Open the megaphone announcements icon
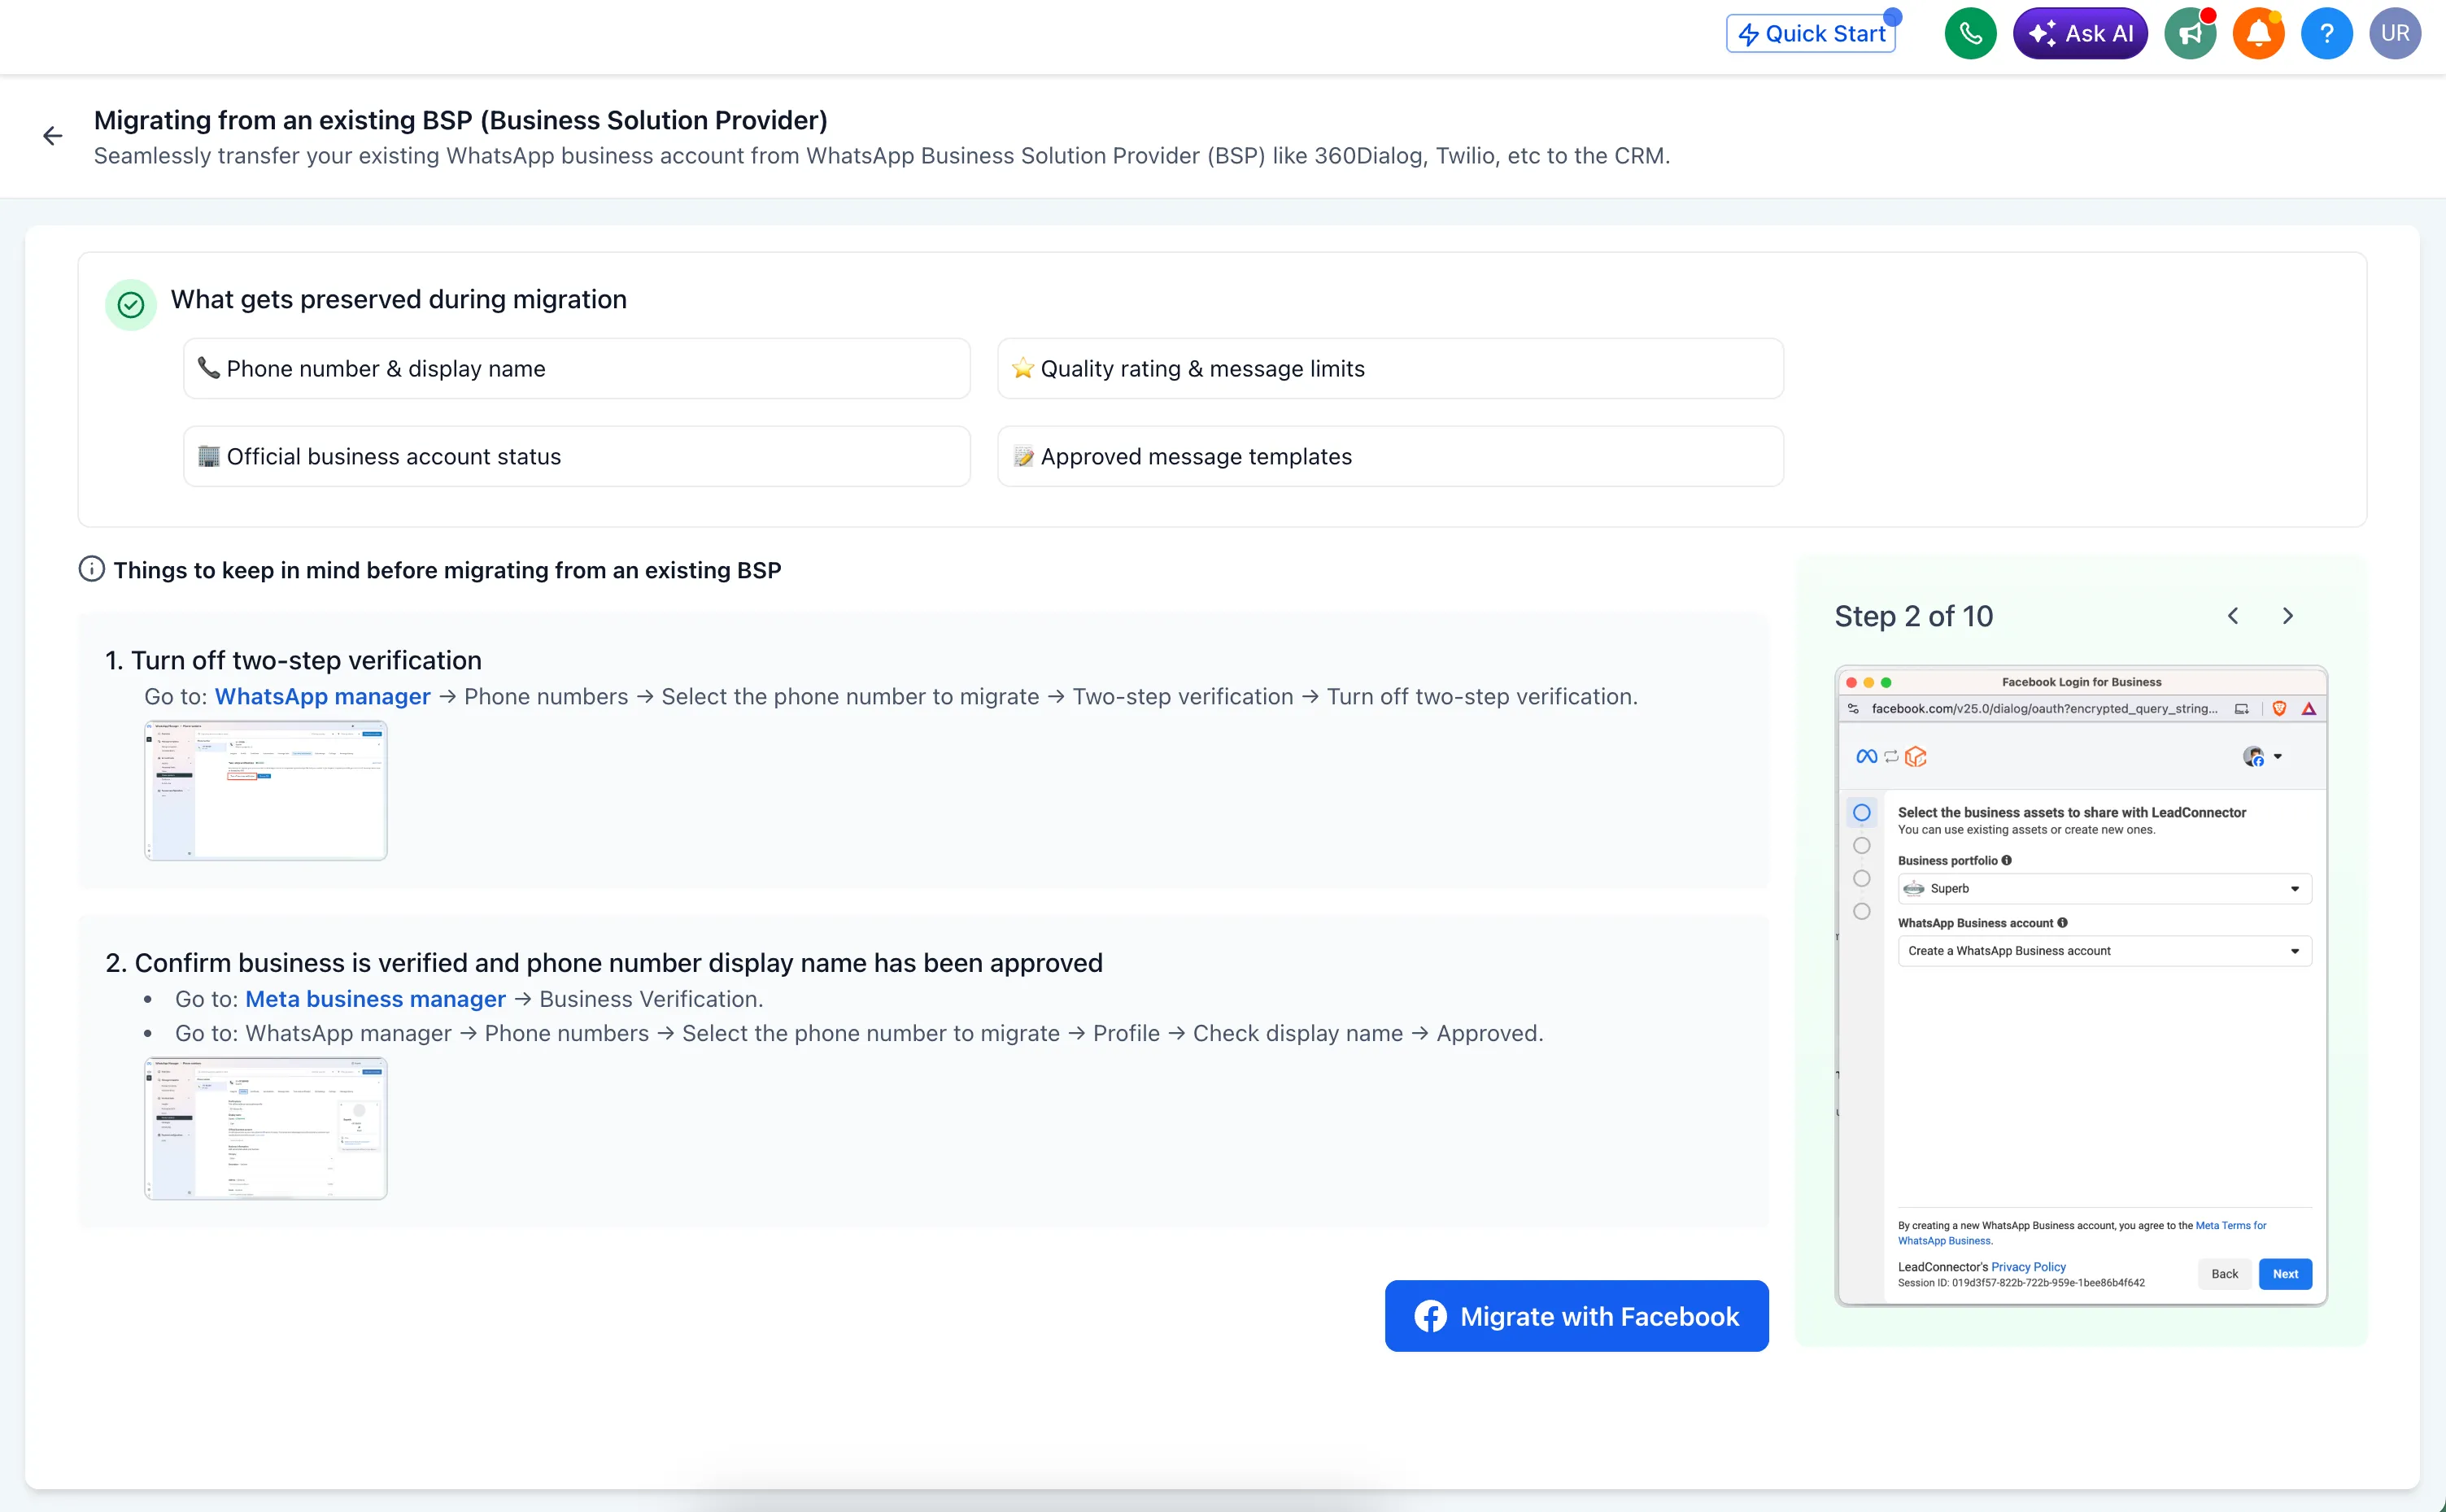This screenshot has width=2446, height=1512. 2189,34
